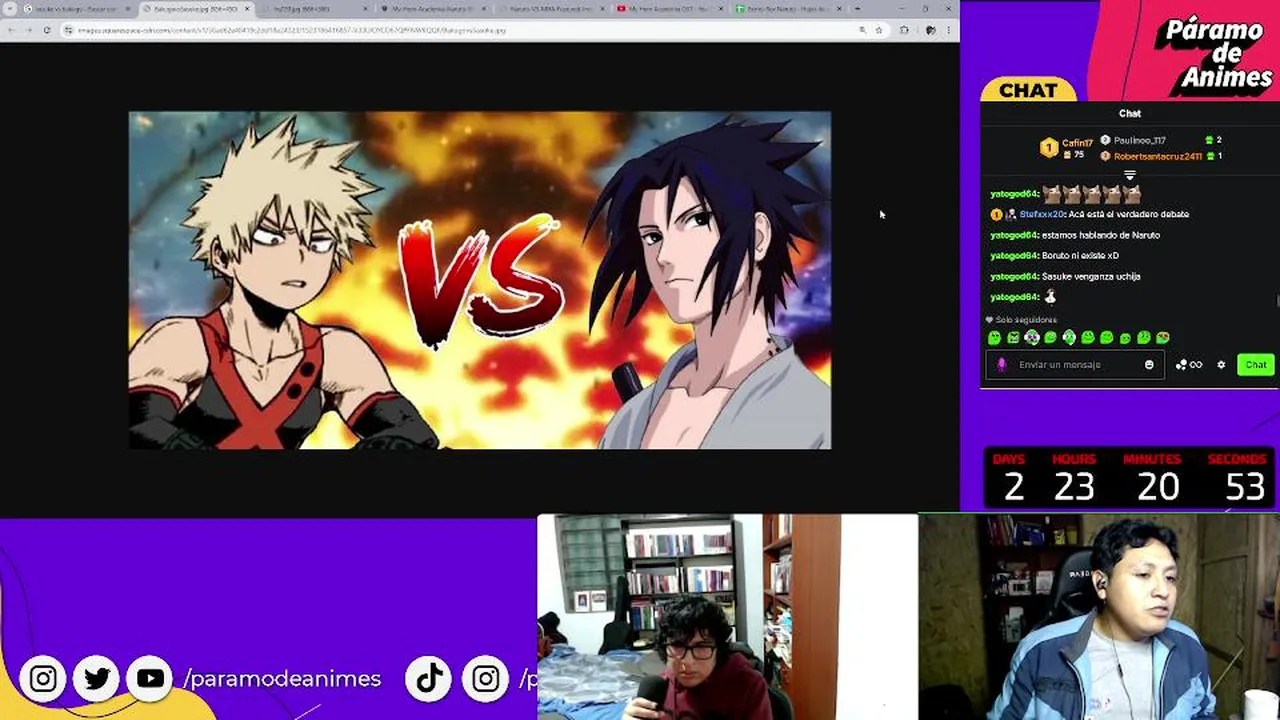
Task: Focus the 'Enviar un mensaje' field
Action: coord(1075,365)
